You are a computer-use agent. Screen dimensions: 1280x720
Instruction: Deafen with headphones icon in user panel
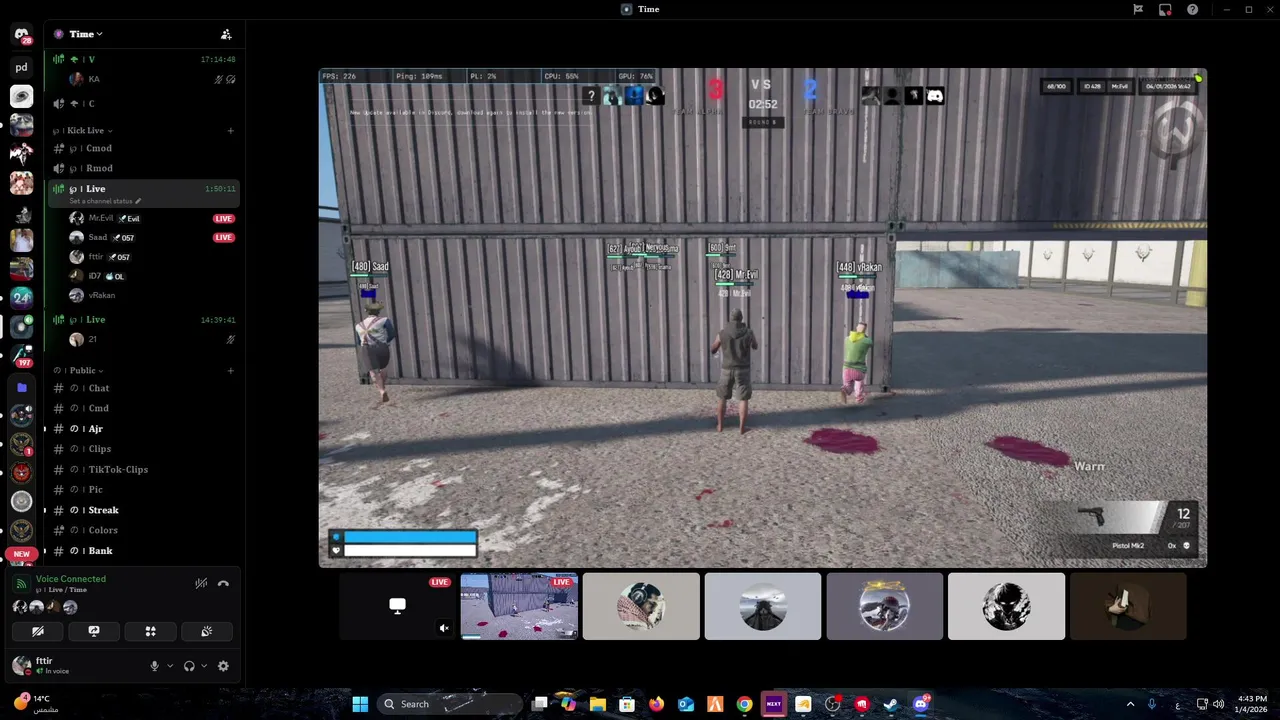189,666
